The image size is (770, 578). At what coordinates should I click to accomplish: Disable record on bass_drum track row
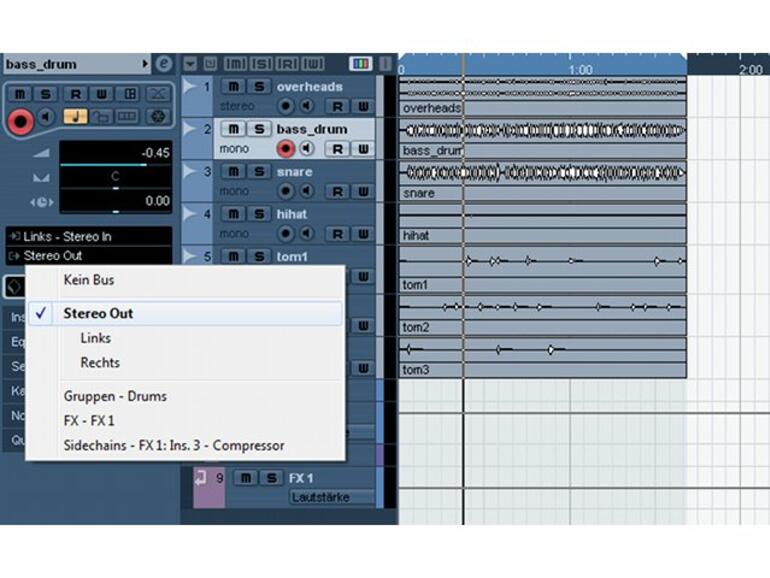285,148
